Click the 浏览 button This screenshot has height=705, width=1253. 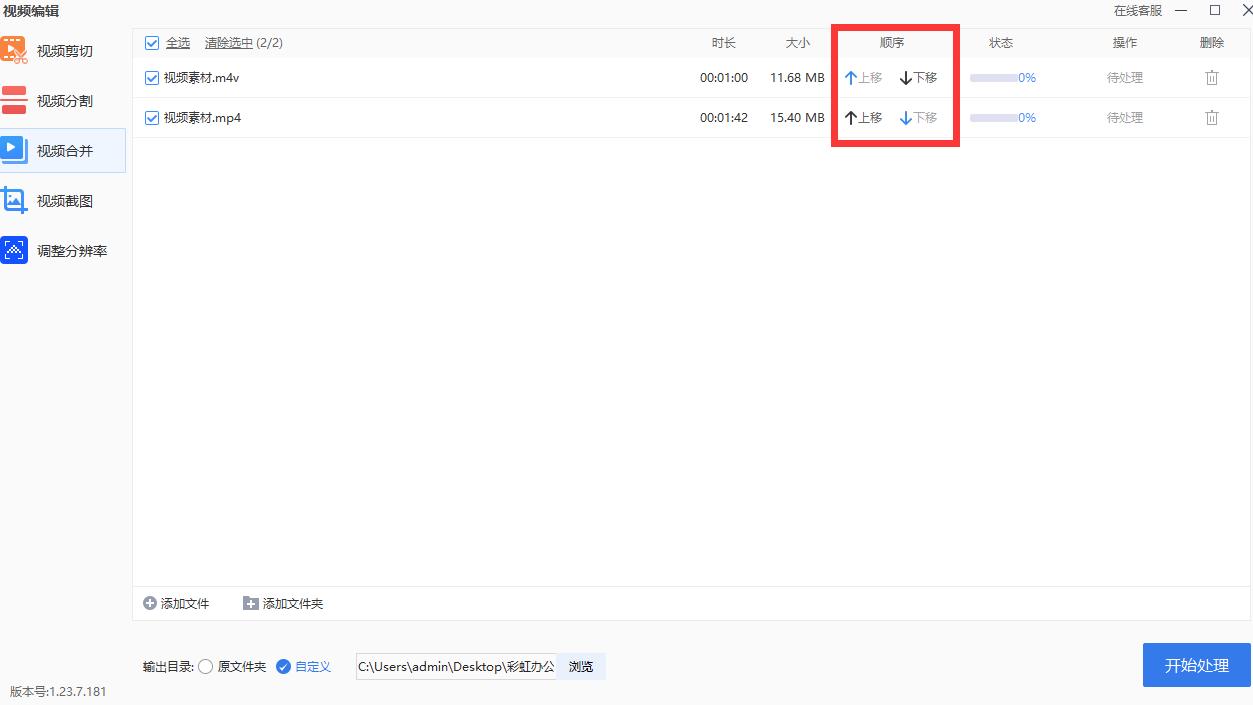point(581,666)
